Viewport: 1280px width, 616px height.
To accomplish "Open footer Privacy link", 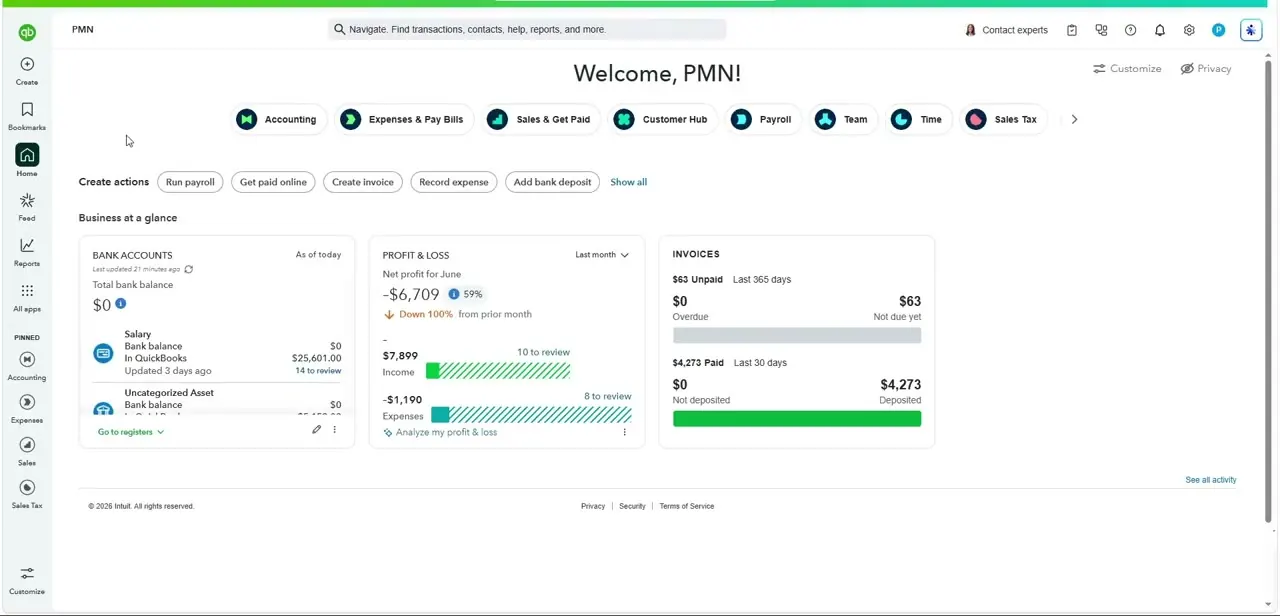I will click(x=593, y=506).
